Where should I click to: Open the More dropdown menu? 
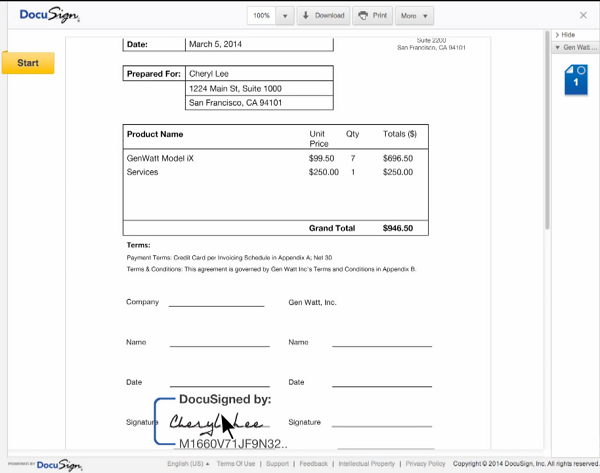[x=414, y=16]
